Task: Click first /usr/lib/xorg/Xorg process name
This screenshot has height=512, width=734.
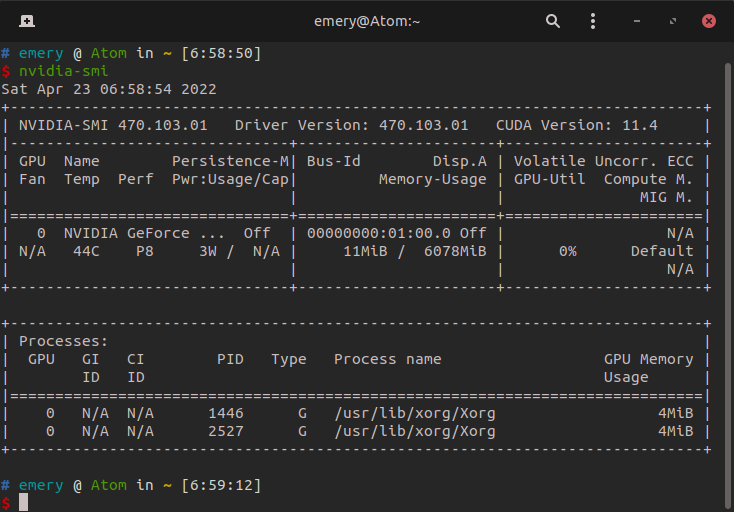Action: tap(415, 413)
